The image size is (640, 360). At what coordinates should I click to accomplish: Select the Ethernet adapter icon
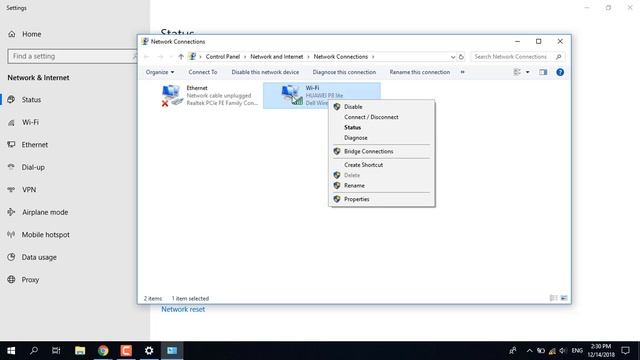(x=171, y=96)
